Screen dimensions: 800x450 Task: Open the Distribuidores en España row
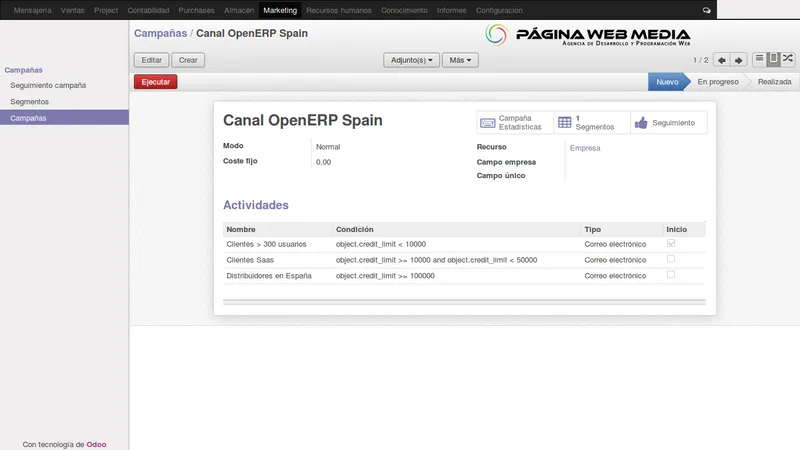[464, 276]
